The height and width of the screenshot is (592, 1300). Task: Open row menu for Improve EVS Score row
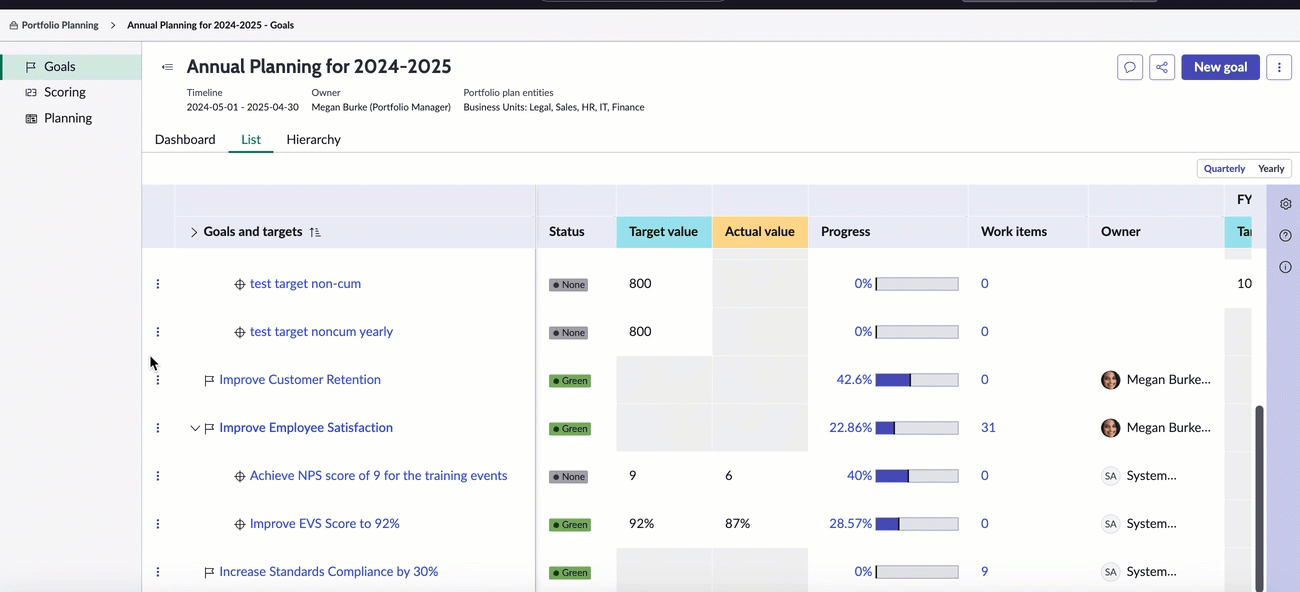click(x=158, y=524)
